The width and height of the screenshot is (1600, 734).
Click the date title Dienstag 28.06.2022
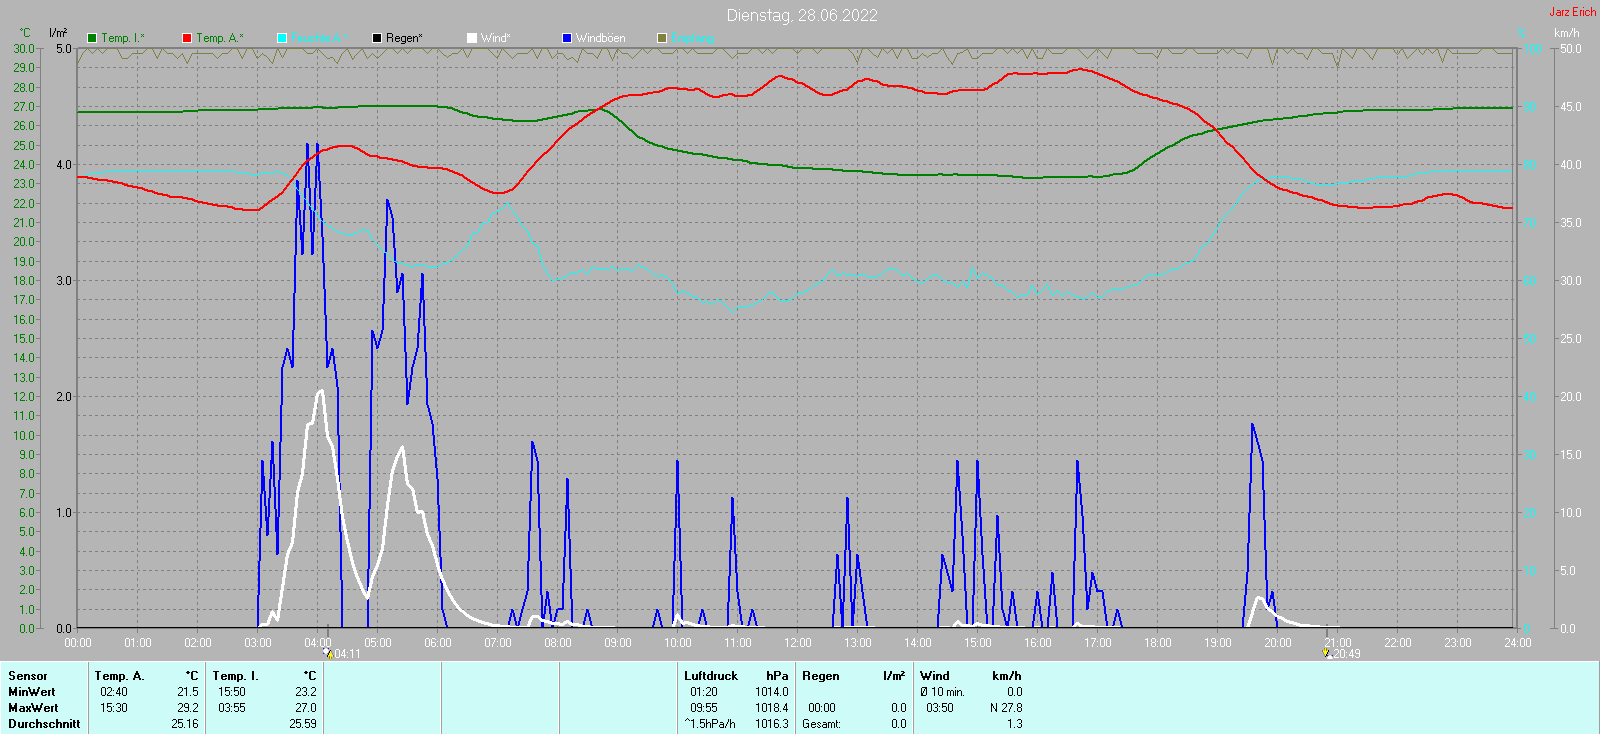(802, 15)
